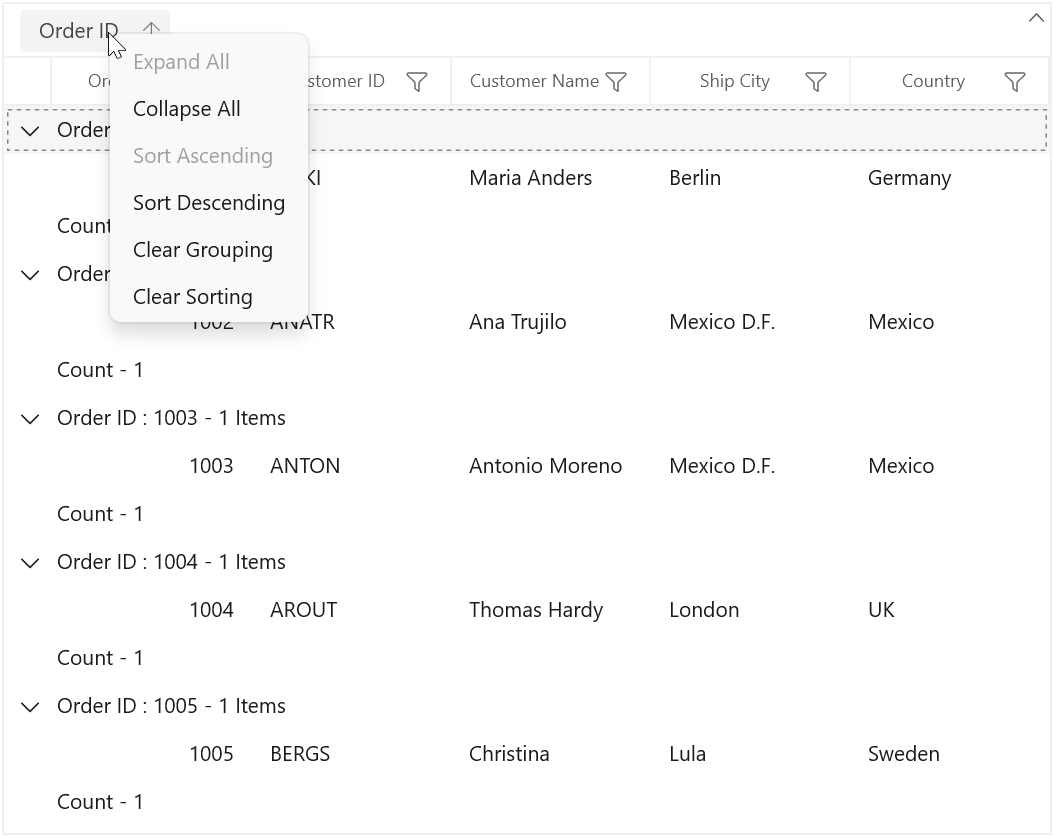Collapse the first Order group row
Screen dimensions: 1054x837
30,130
